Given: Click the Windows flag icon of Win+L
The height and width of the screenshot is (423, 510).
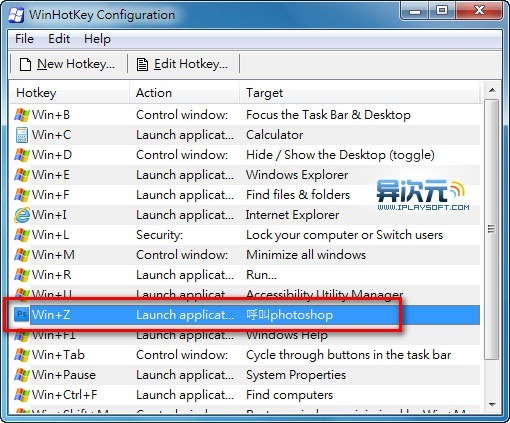Looking at the screenshot, I should point(22,235).
